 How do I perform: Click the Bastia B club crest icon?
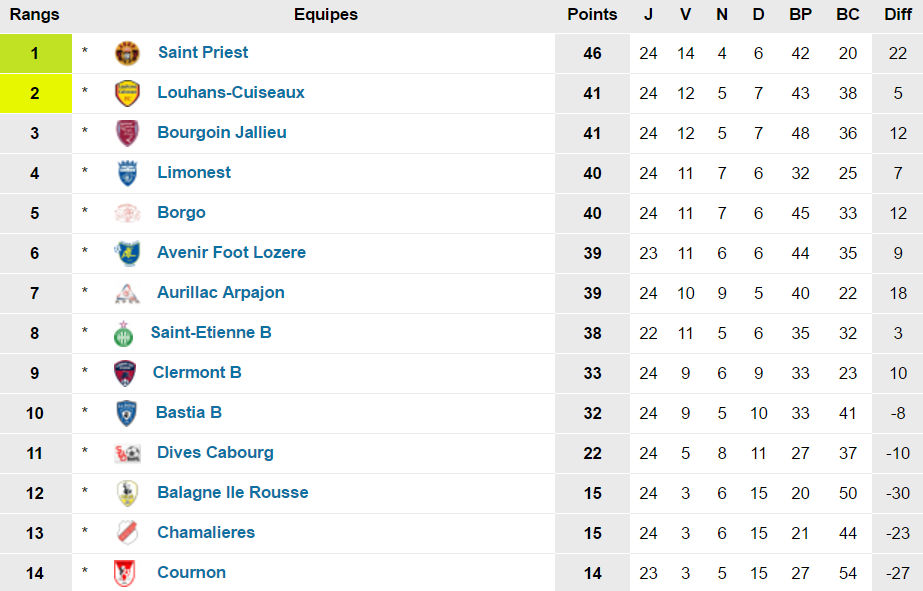tap(126, 413)
